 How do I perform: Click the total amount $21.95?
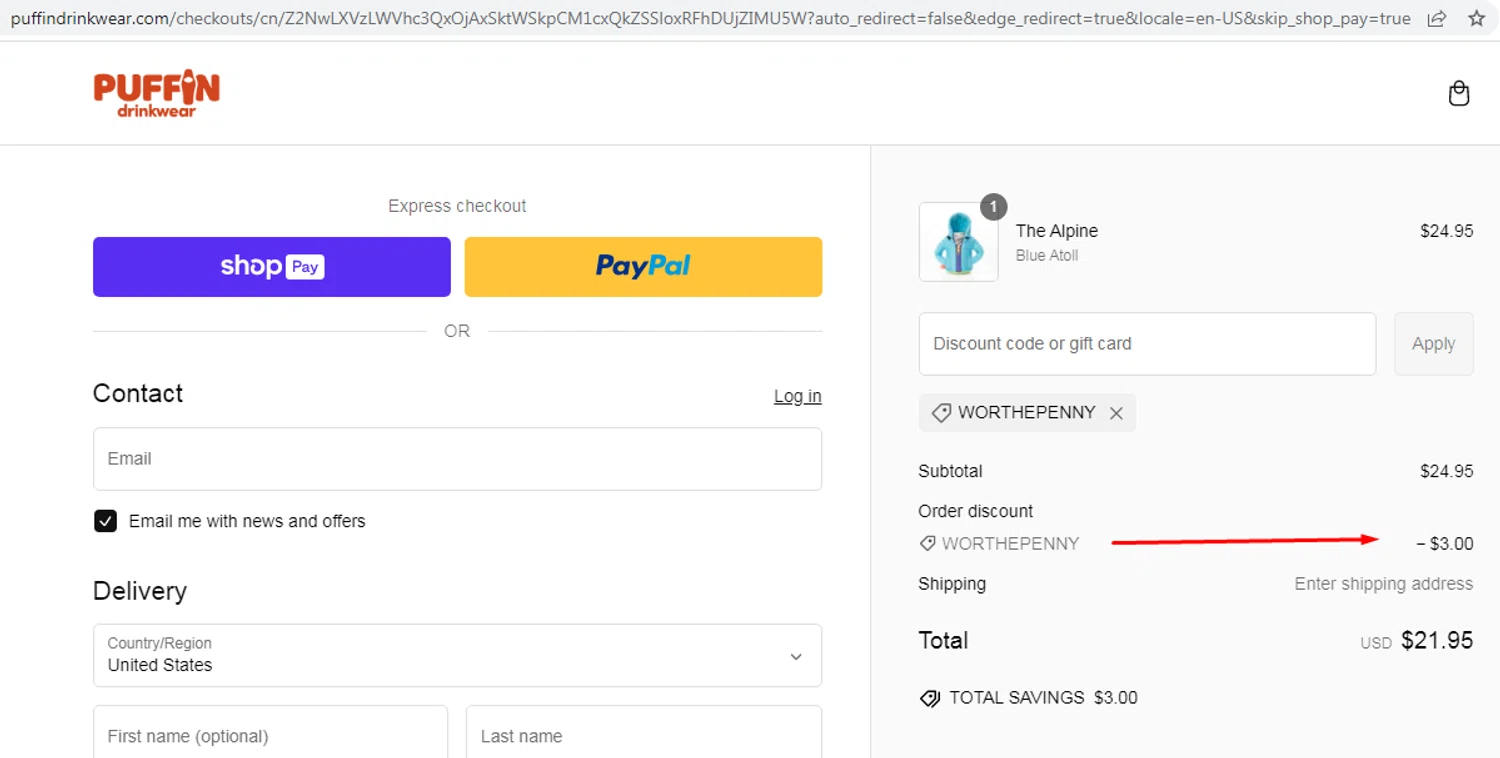[1437, 641]
